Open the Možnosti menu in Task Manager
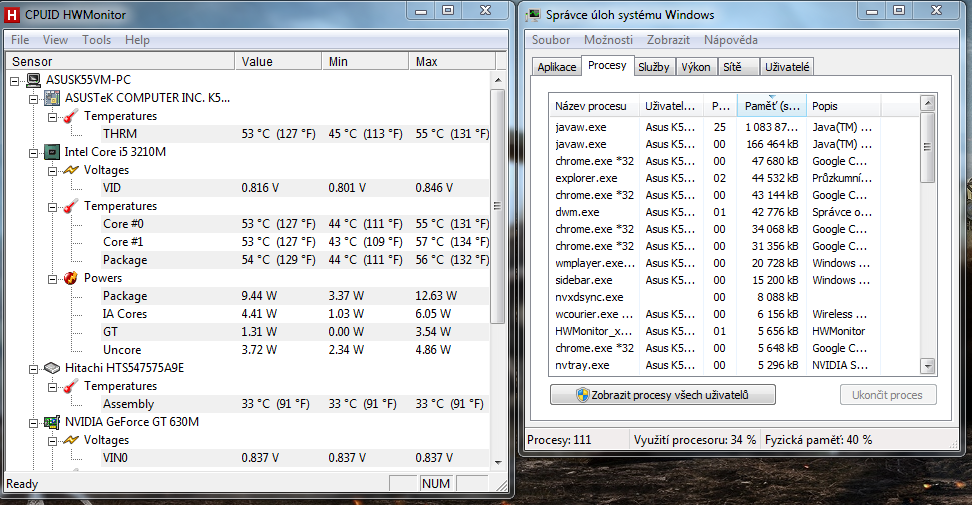 point(608,40)
